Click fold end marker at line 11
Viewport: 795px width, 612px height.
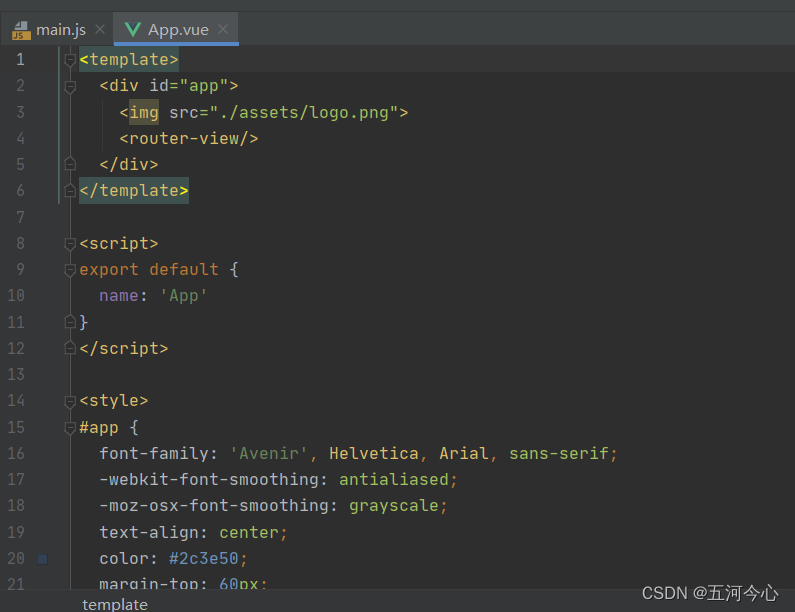(x=70, y=322)
